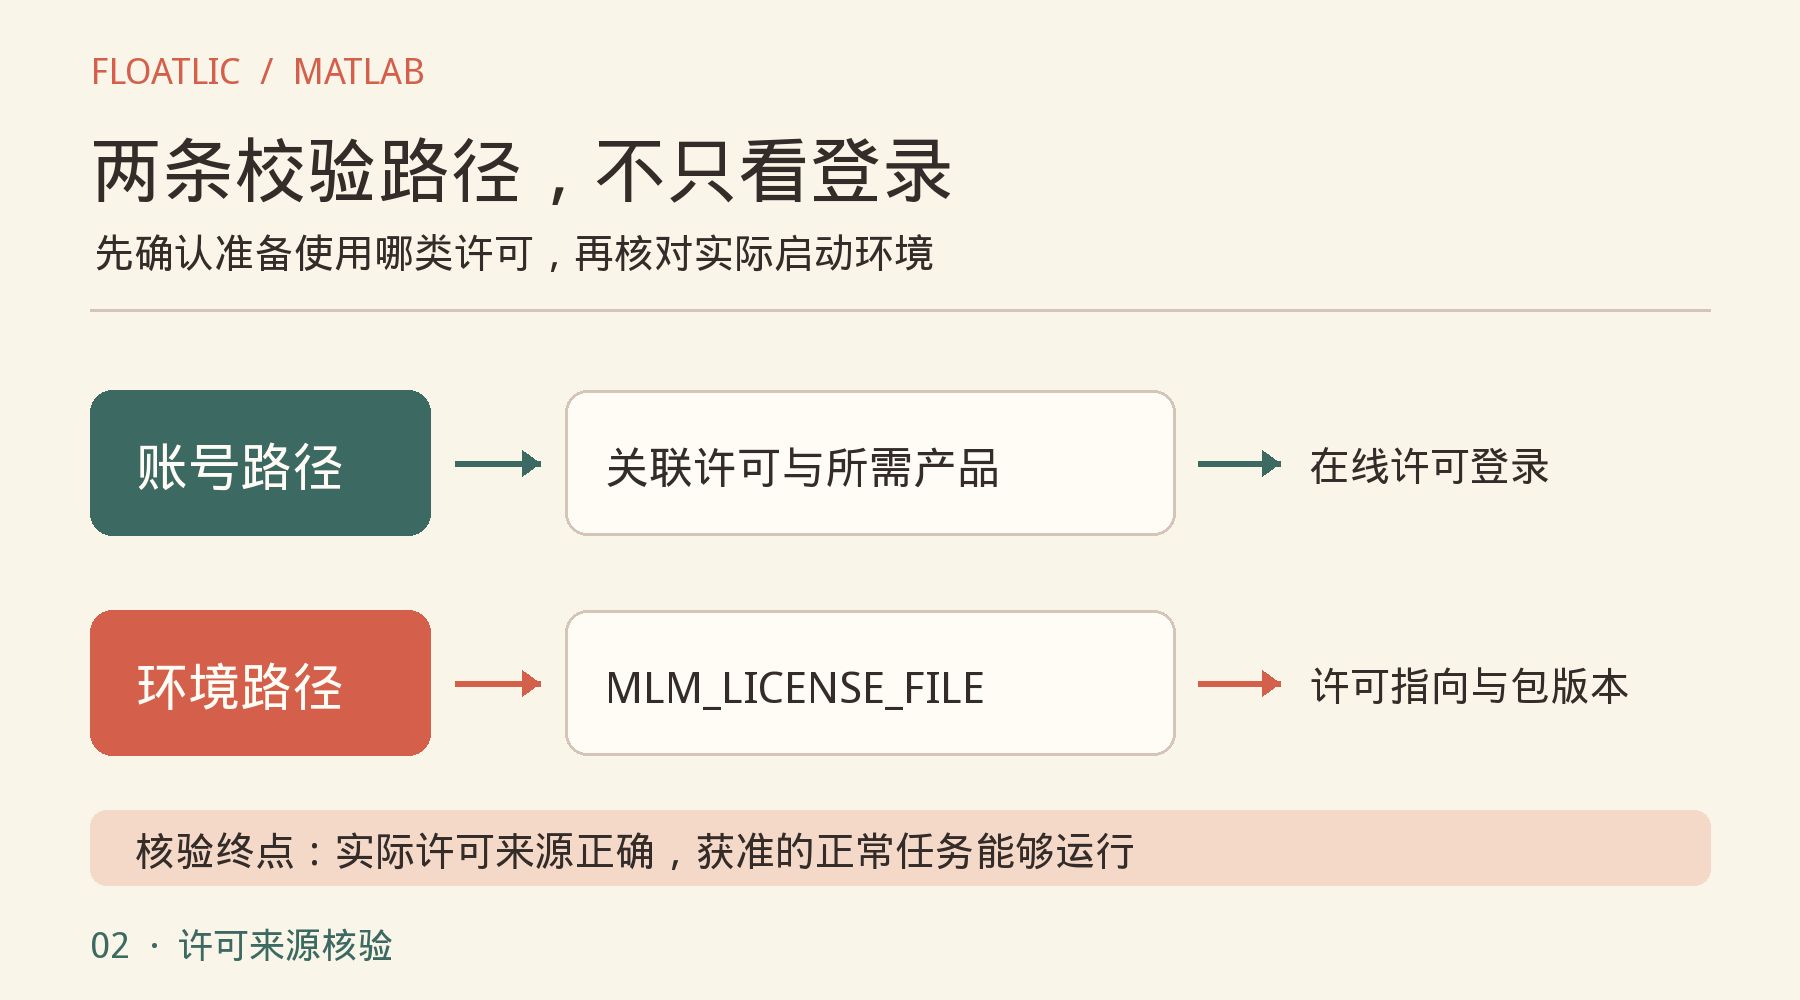The width and height of the screenshot is (1800, 1000).
Task: Select the red 环境路径 block
Action: pyautogui.click(x=260, y=683)
